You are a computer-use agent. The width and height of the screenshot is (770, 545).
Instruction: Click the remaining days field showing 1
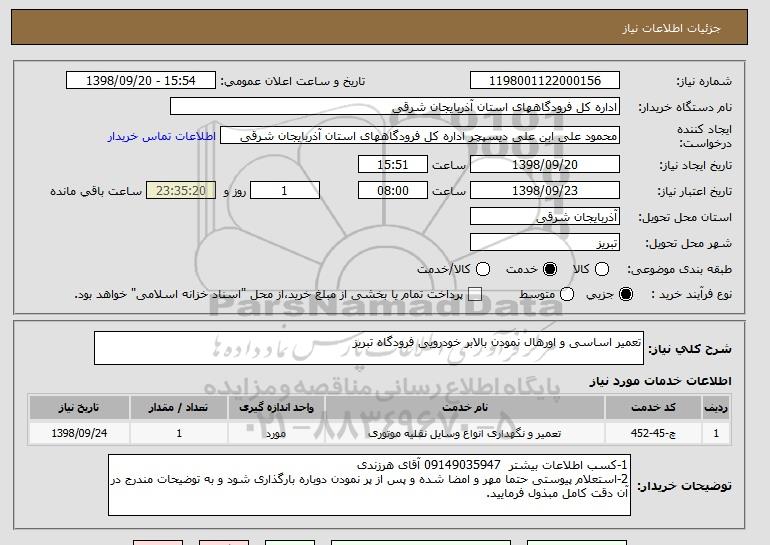(285, 191)
